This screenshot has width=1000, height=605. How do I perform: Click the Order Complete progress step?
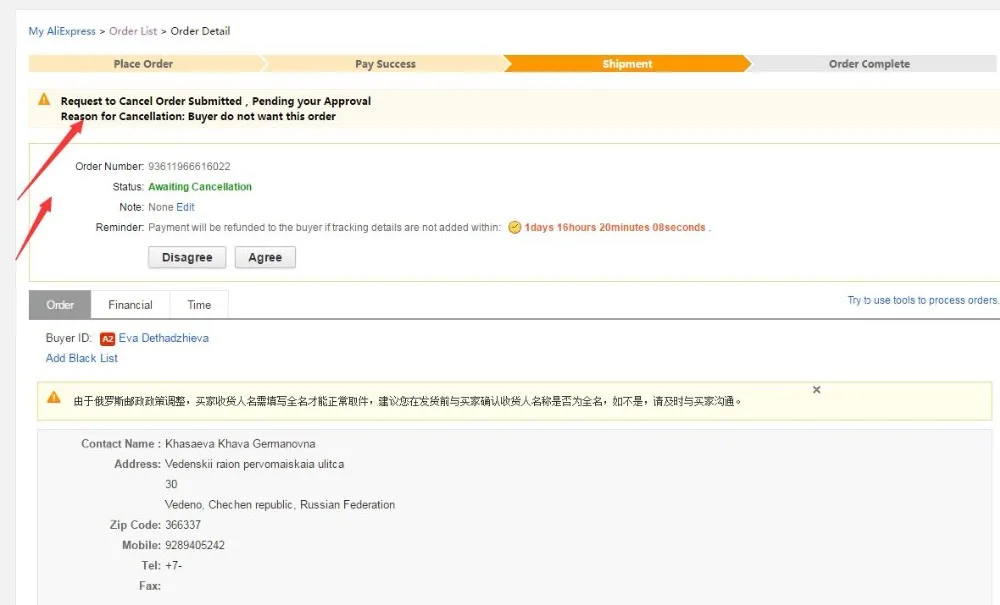click(x=869, y=64)
